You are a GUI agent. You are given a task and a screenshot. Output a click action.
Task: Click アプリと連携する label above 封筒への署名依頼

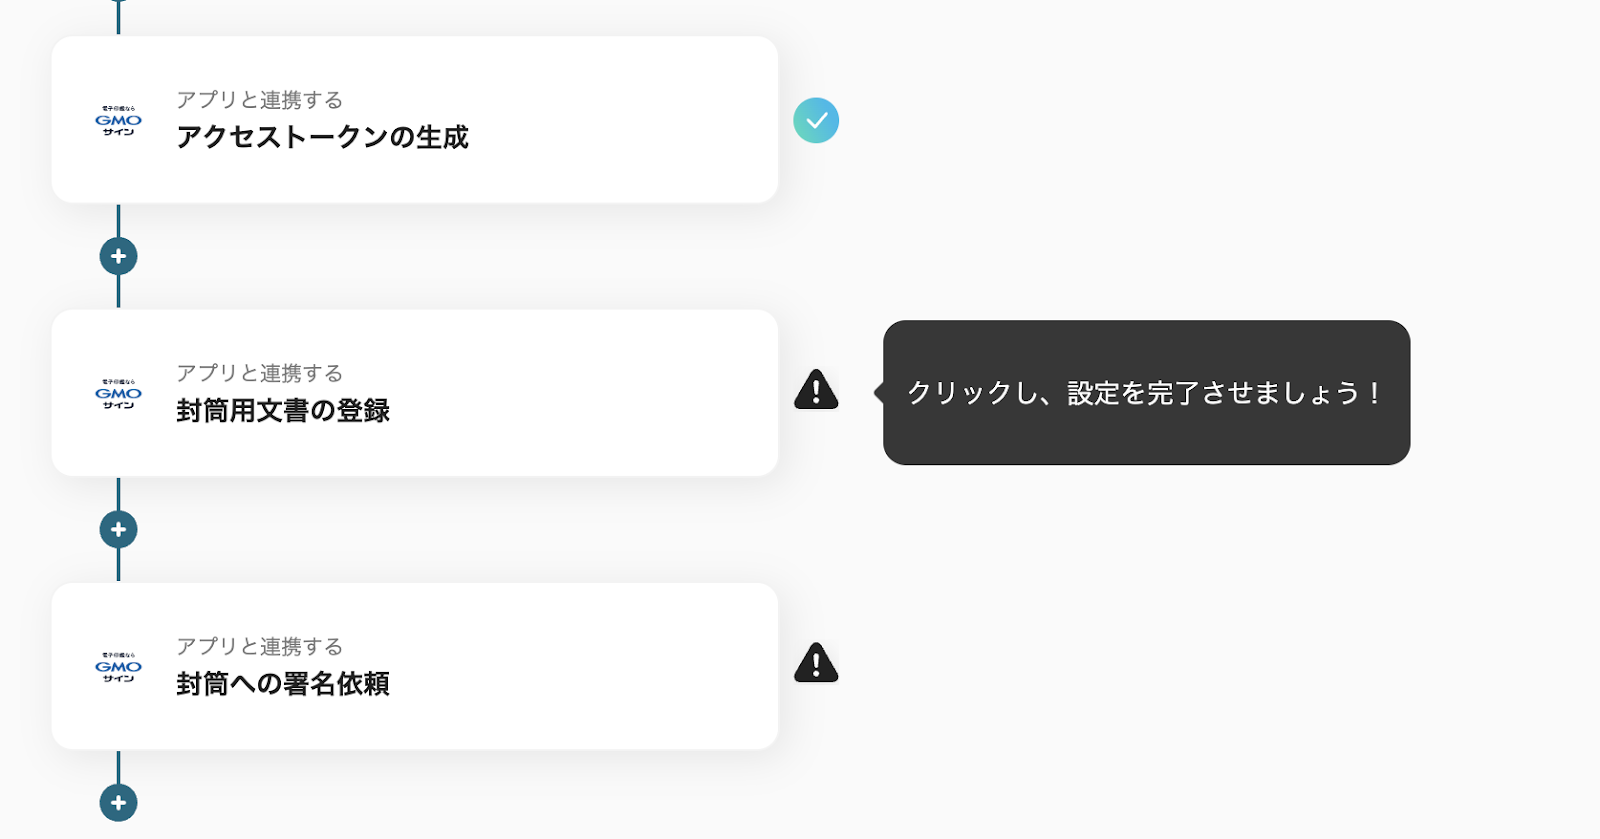(x=259, y=646)
